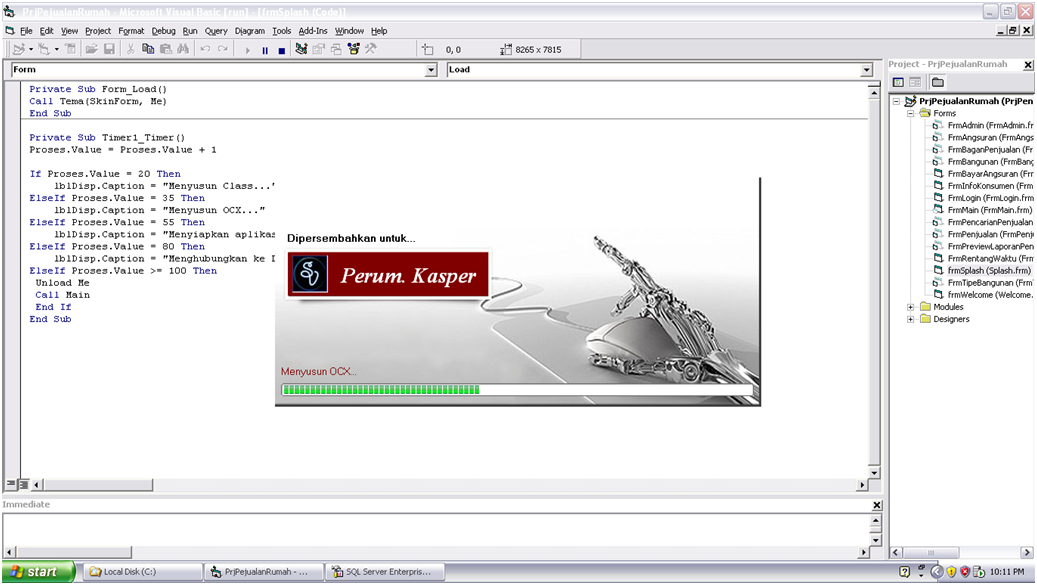Pause execution using the Break icon
Image resolution: width=1037 pixels, height=585 pixels.
click(x=265, y=48)
